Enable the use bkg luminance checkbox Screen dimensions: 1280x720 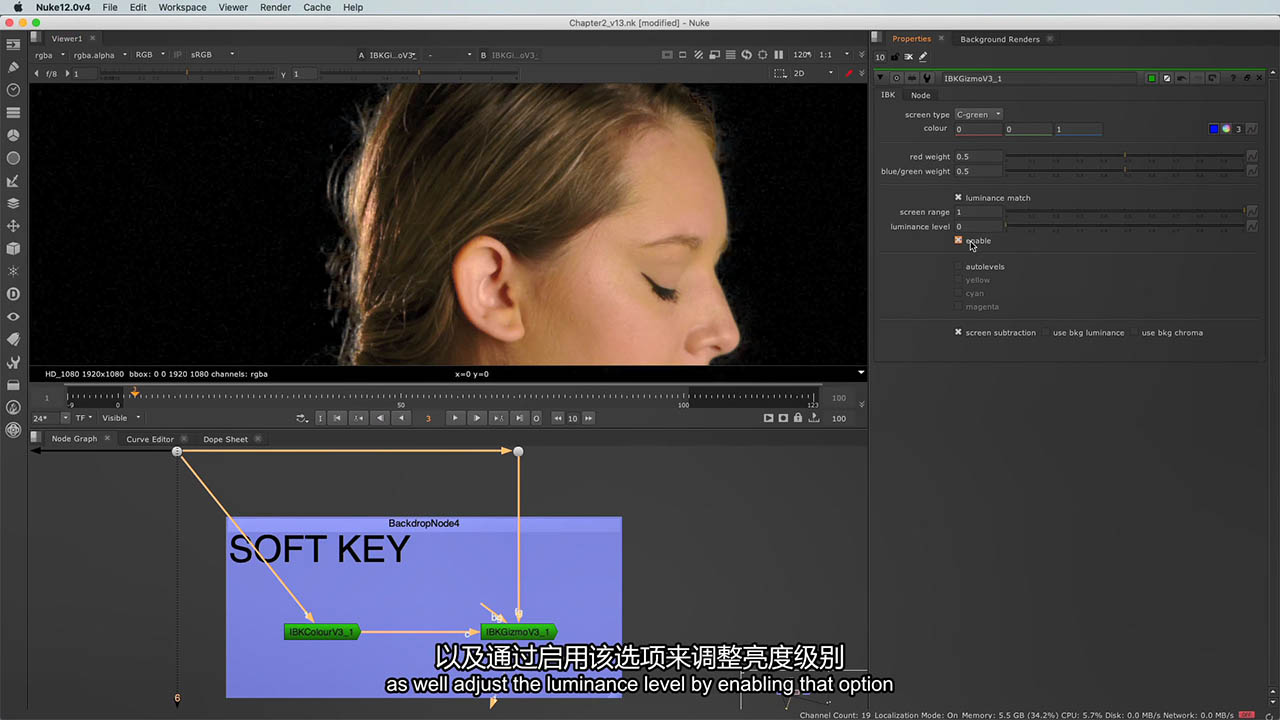1046,332
